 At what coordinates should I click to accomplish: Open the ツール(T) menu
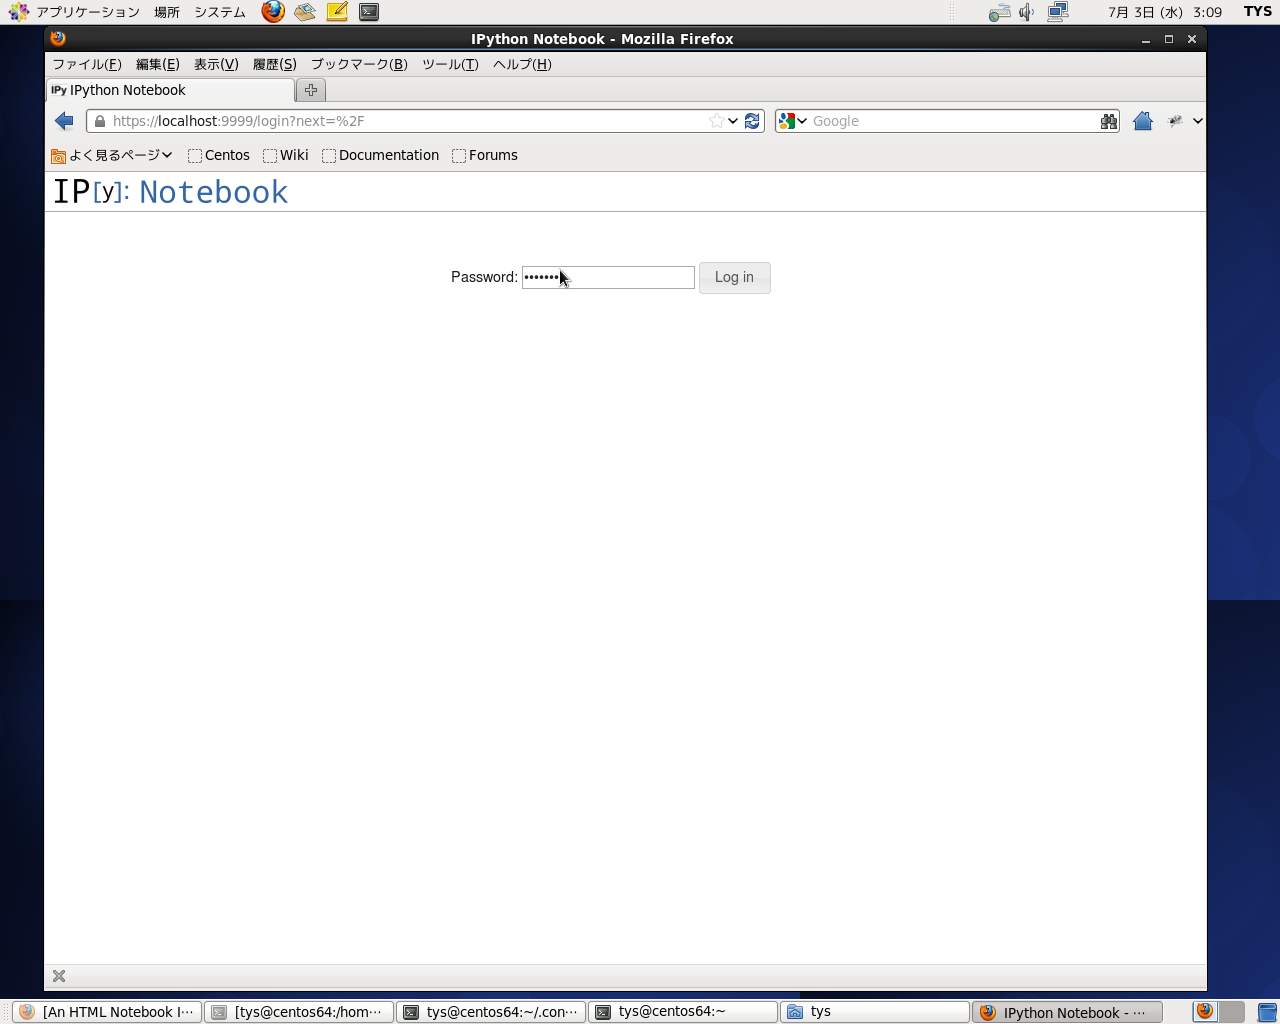(x=450, y=64)
